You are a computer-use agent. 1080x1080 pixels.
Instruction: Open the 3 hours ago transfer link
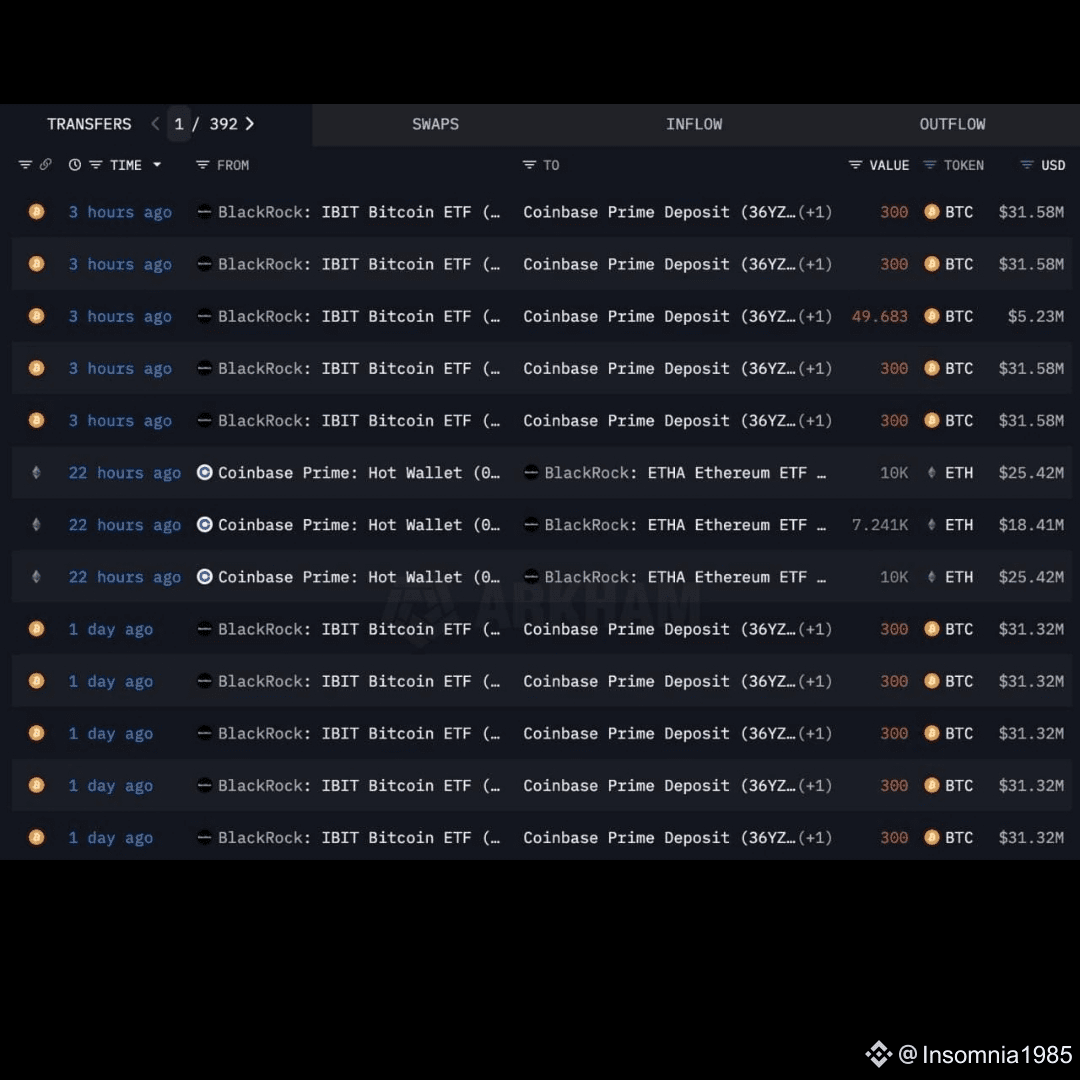(x=120, y=212)
